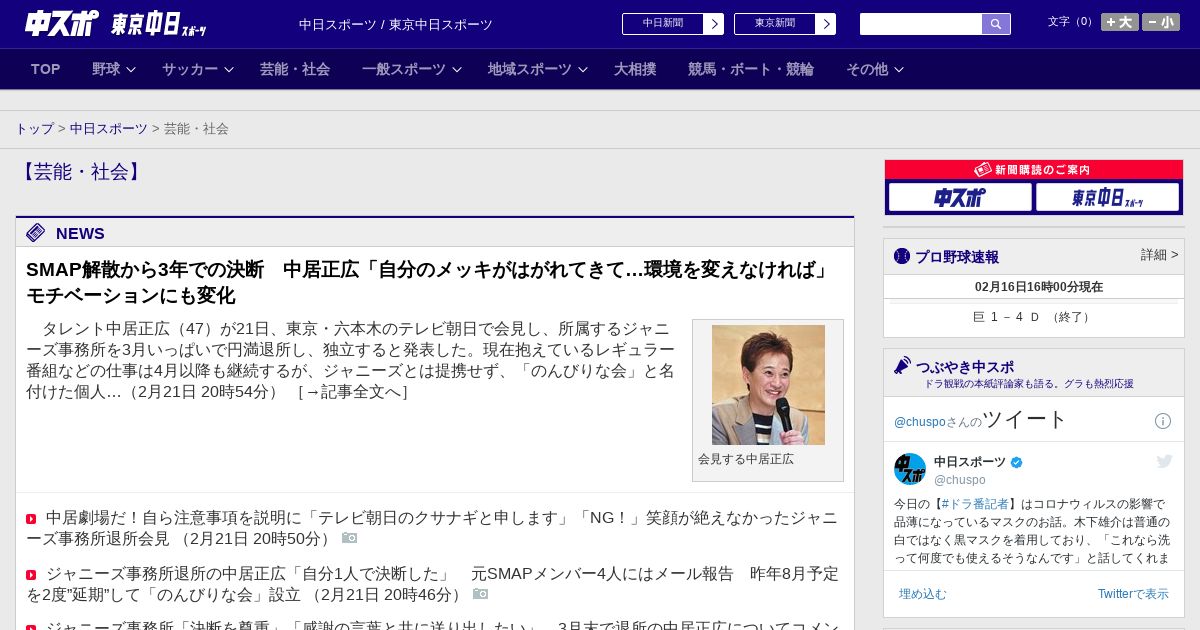Click the camera icon after 20時50分 article

[349, 538]
